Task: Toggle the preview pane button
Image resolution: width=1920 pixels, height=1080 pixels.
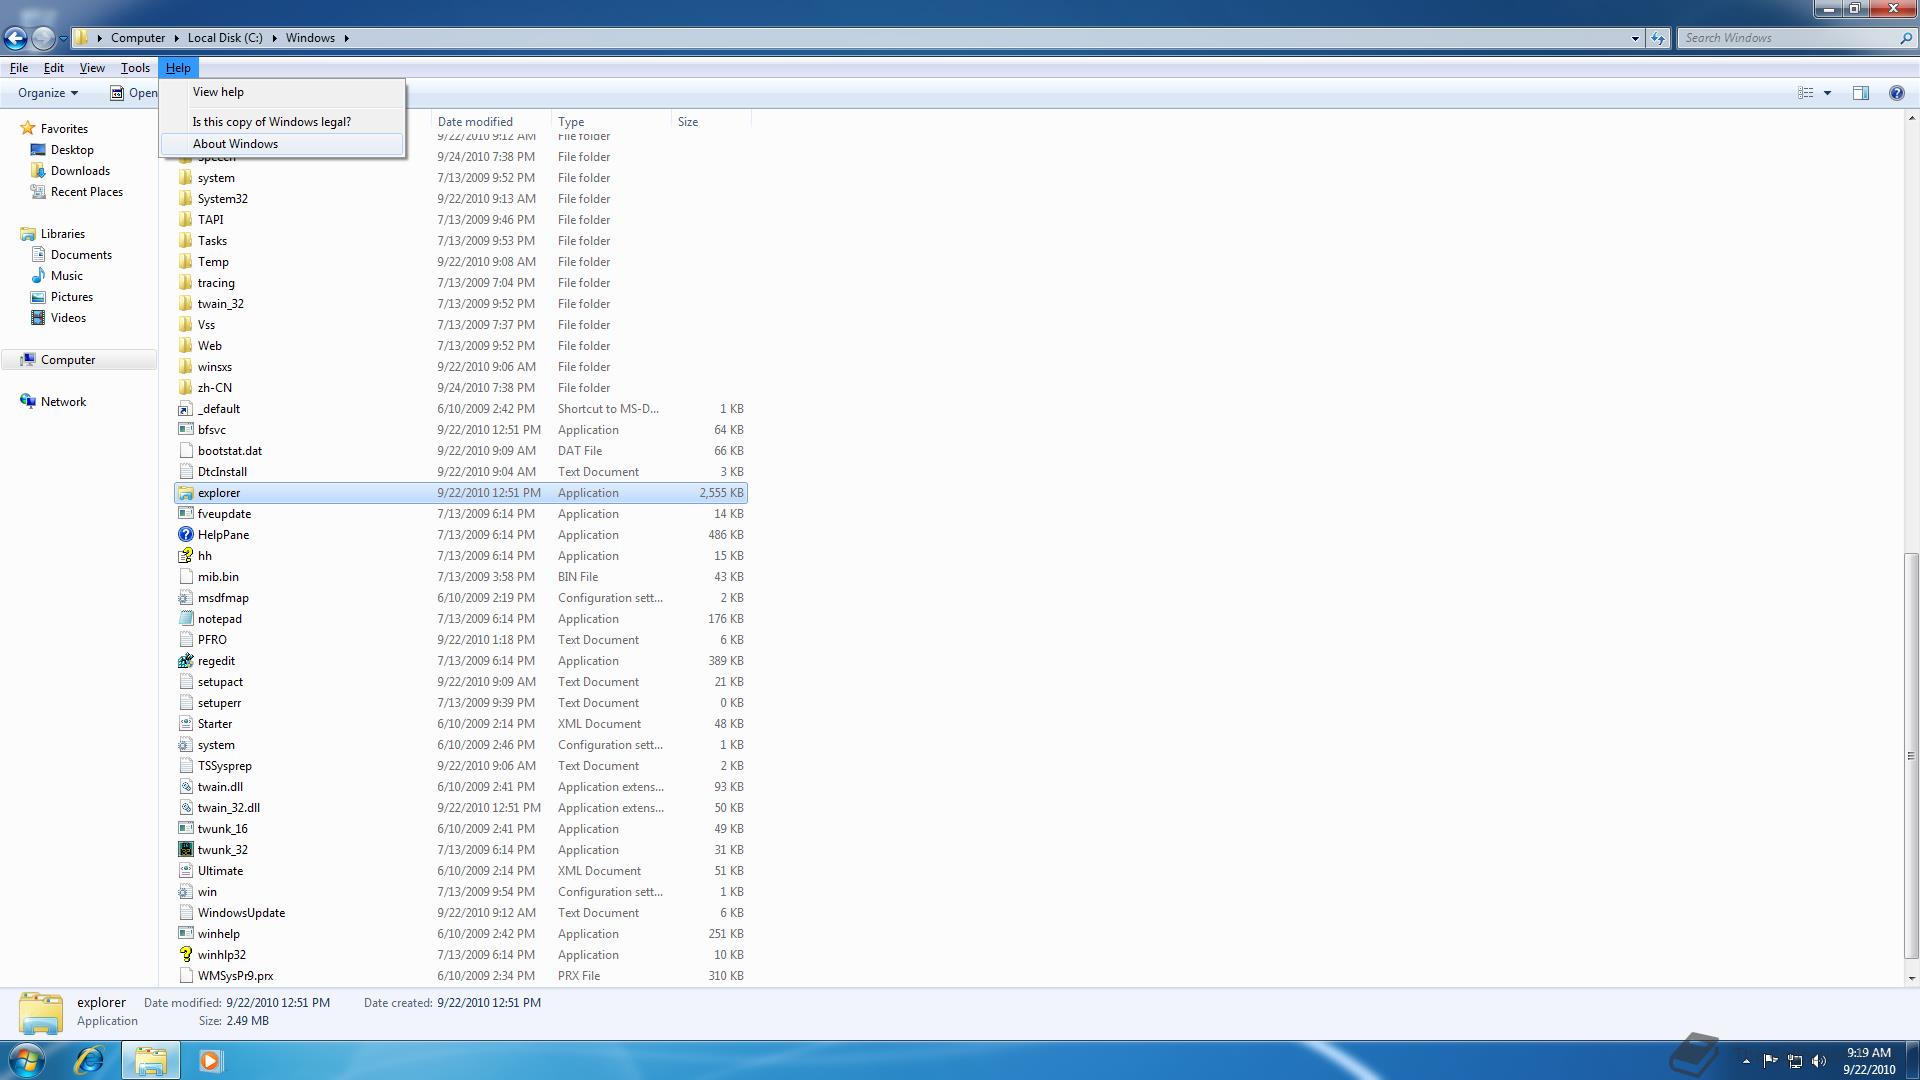Action: 1860,93
